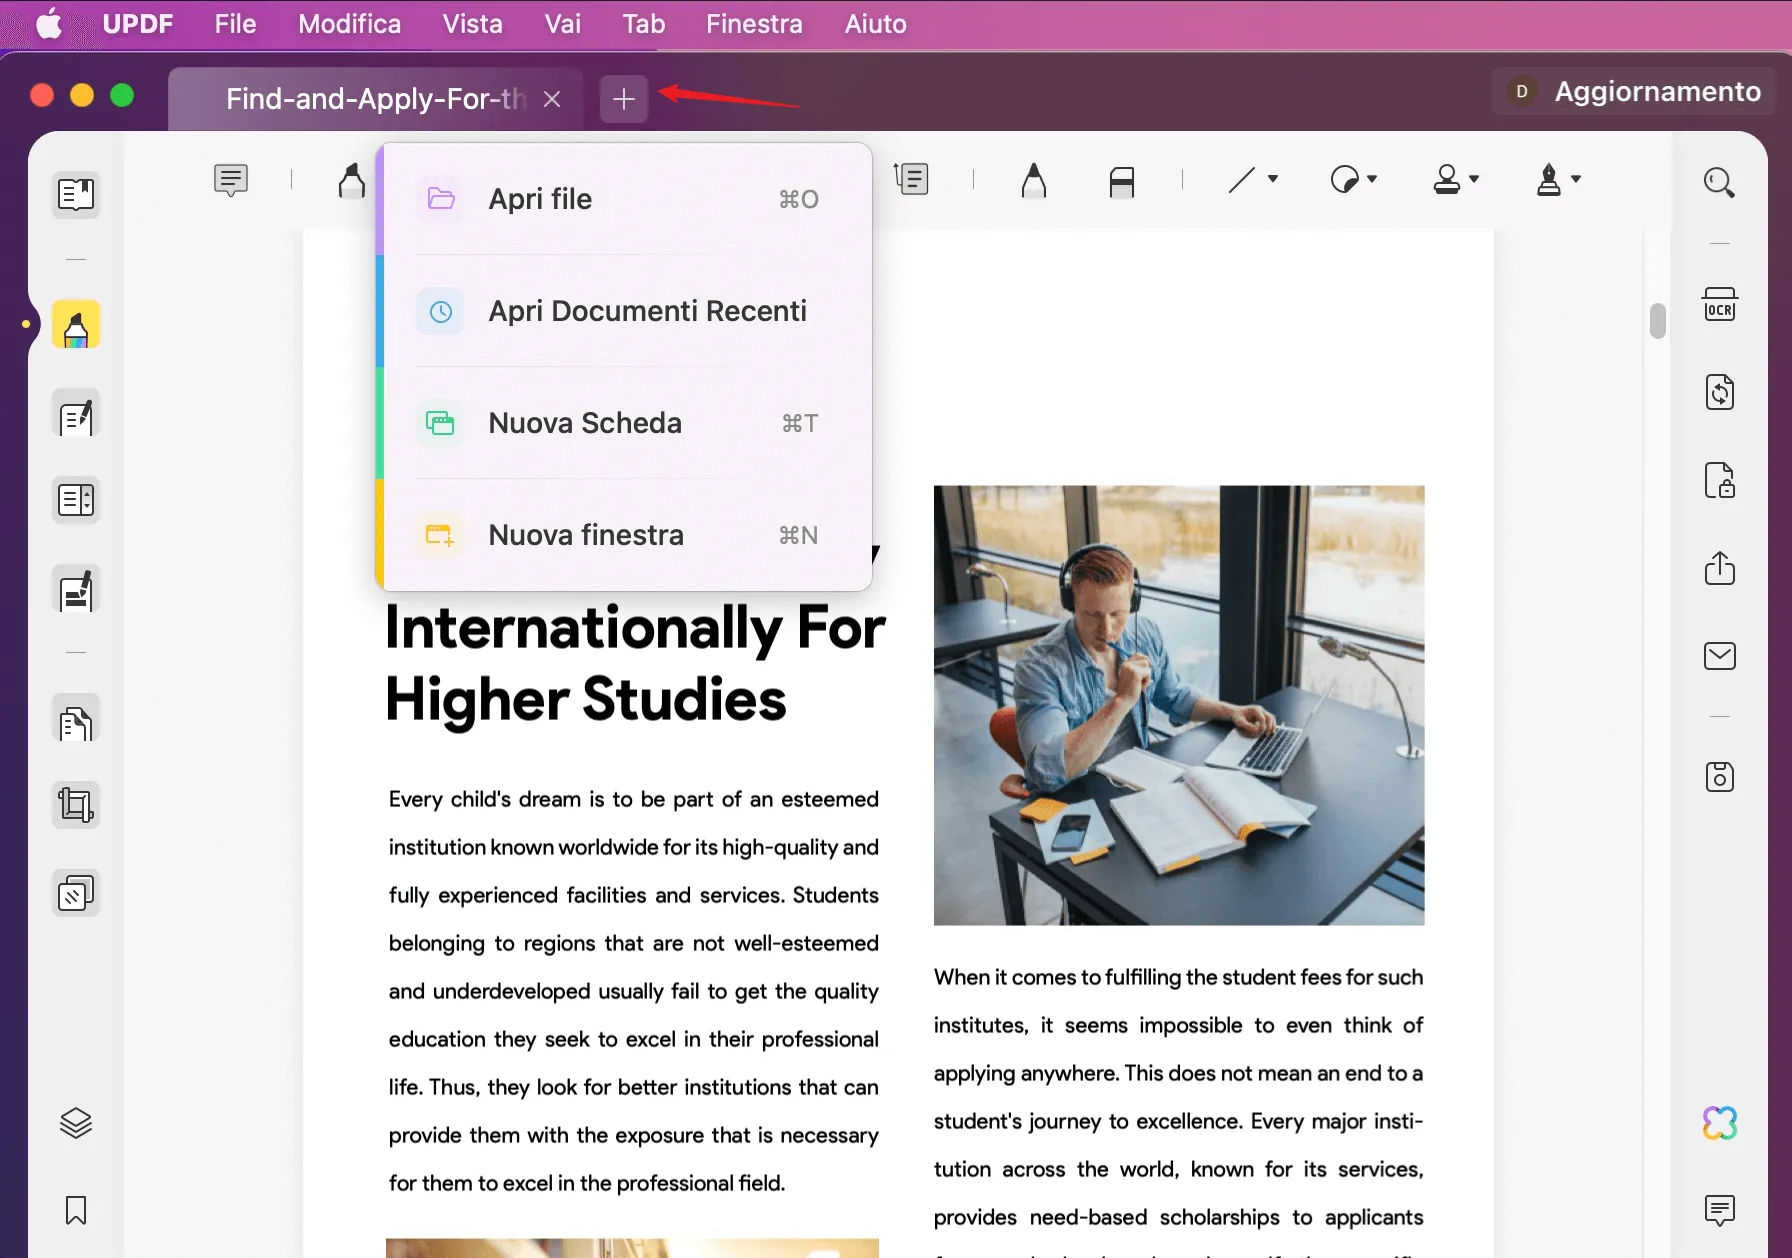Open the Protect with password tool
The image size is (1792, 1258).
coord(1720,480)
